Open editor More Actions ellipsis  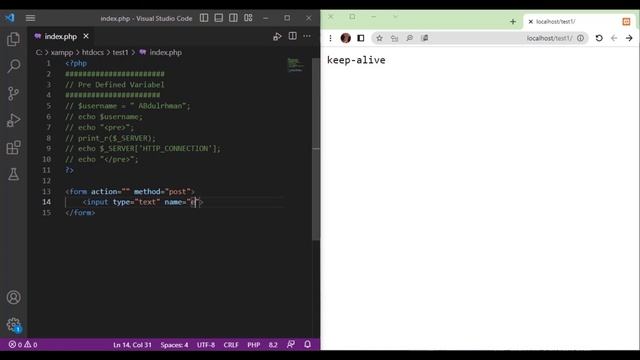point(307,36)
